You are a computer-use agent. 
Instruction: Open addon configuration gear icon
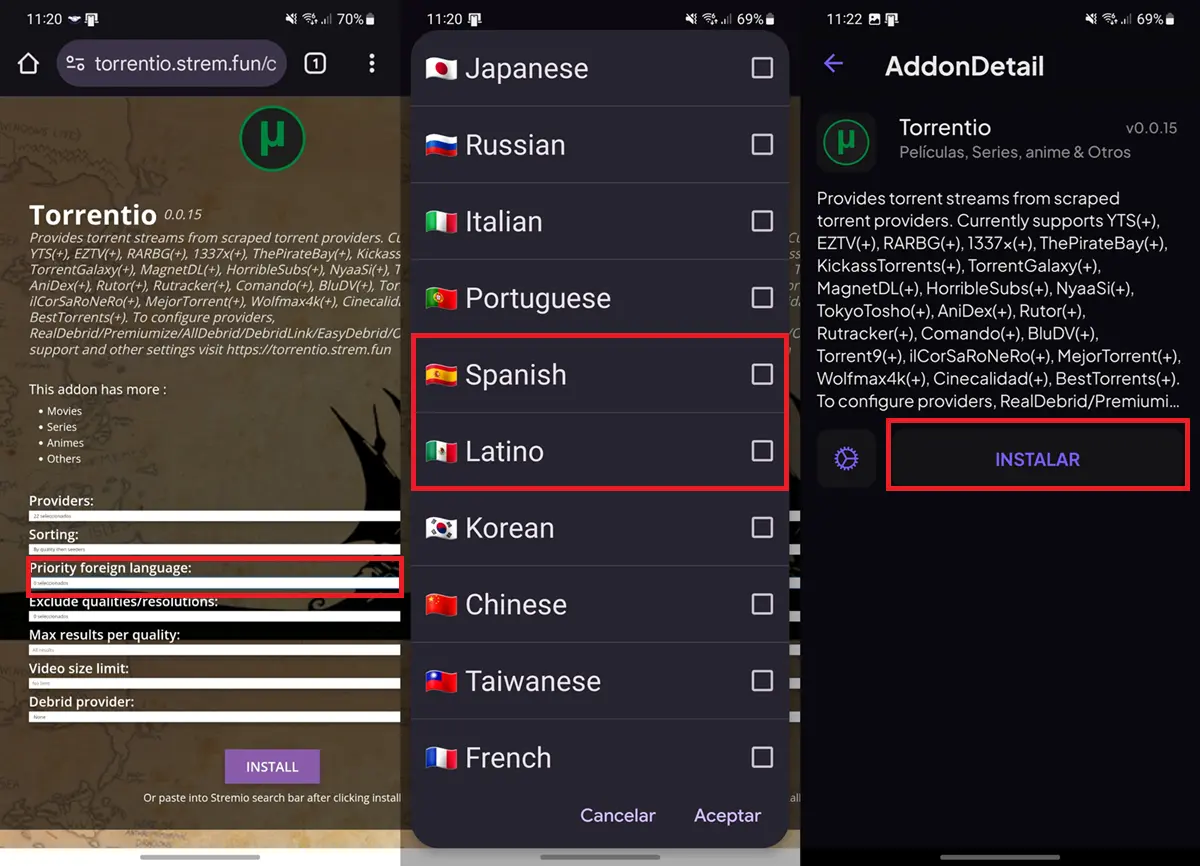coord(846,459)
